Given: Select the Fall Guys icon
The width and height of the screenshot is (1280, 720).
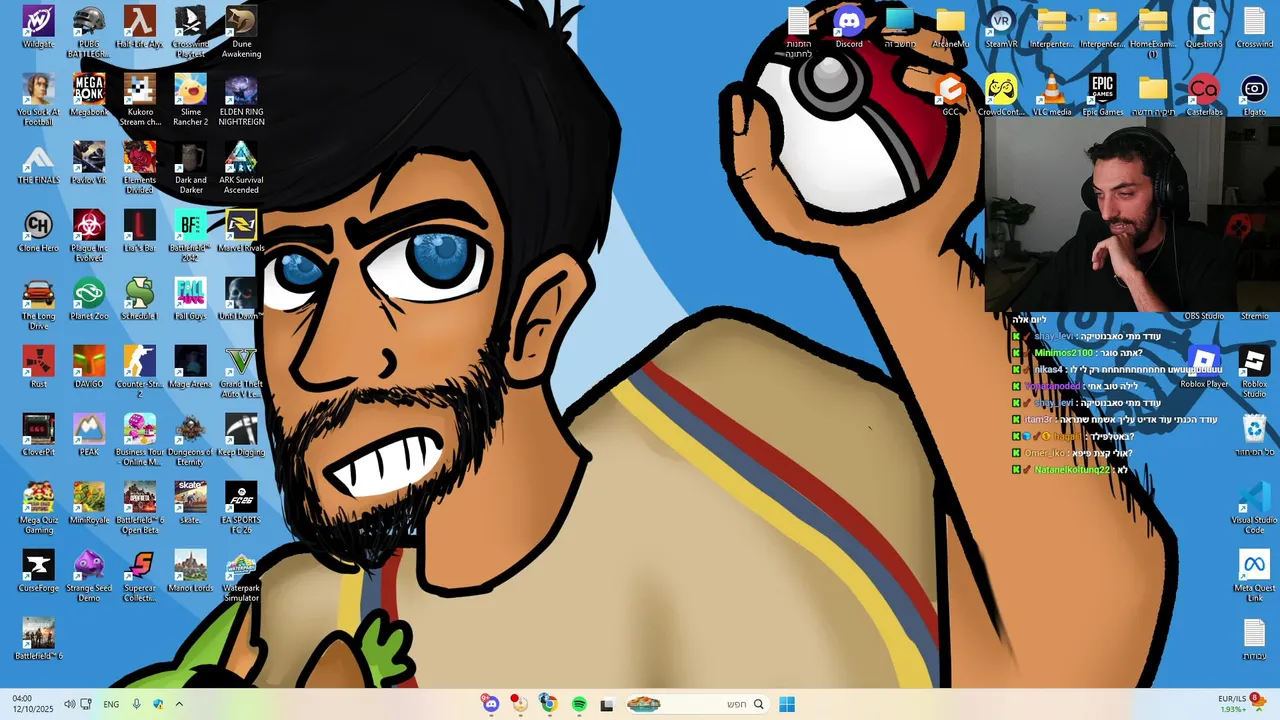Looking at the screenshot, I should tap(190, 299).
